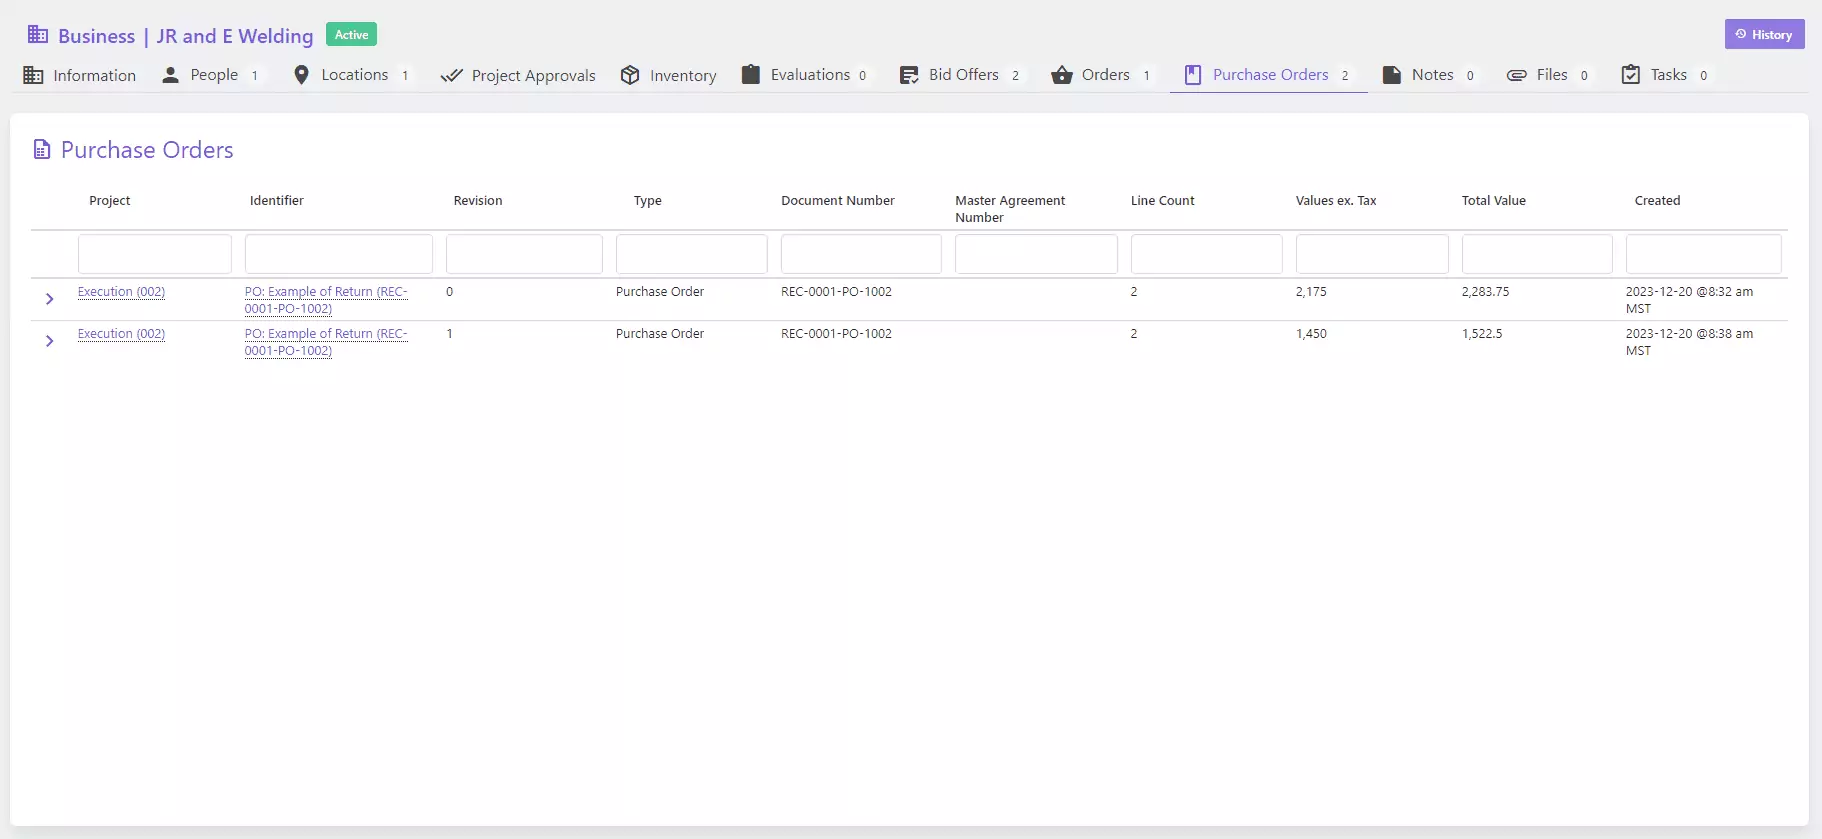
Task: Select the 1,522.5 total value cell
Action: click(1482, 334)
